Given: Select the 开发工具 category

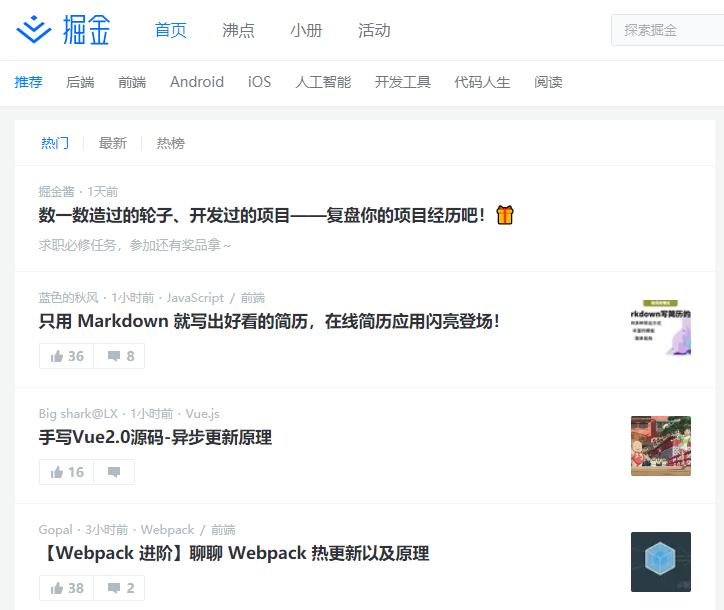Looking at the screenshot, I should (x=403, y=82).
